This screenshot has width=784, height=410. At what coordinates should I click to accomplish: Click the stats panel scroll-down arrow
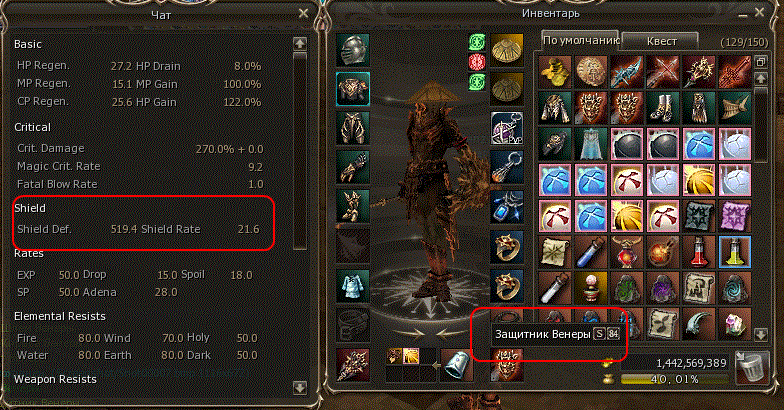click(300, 388)
